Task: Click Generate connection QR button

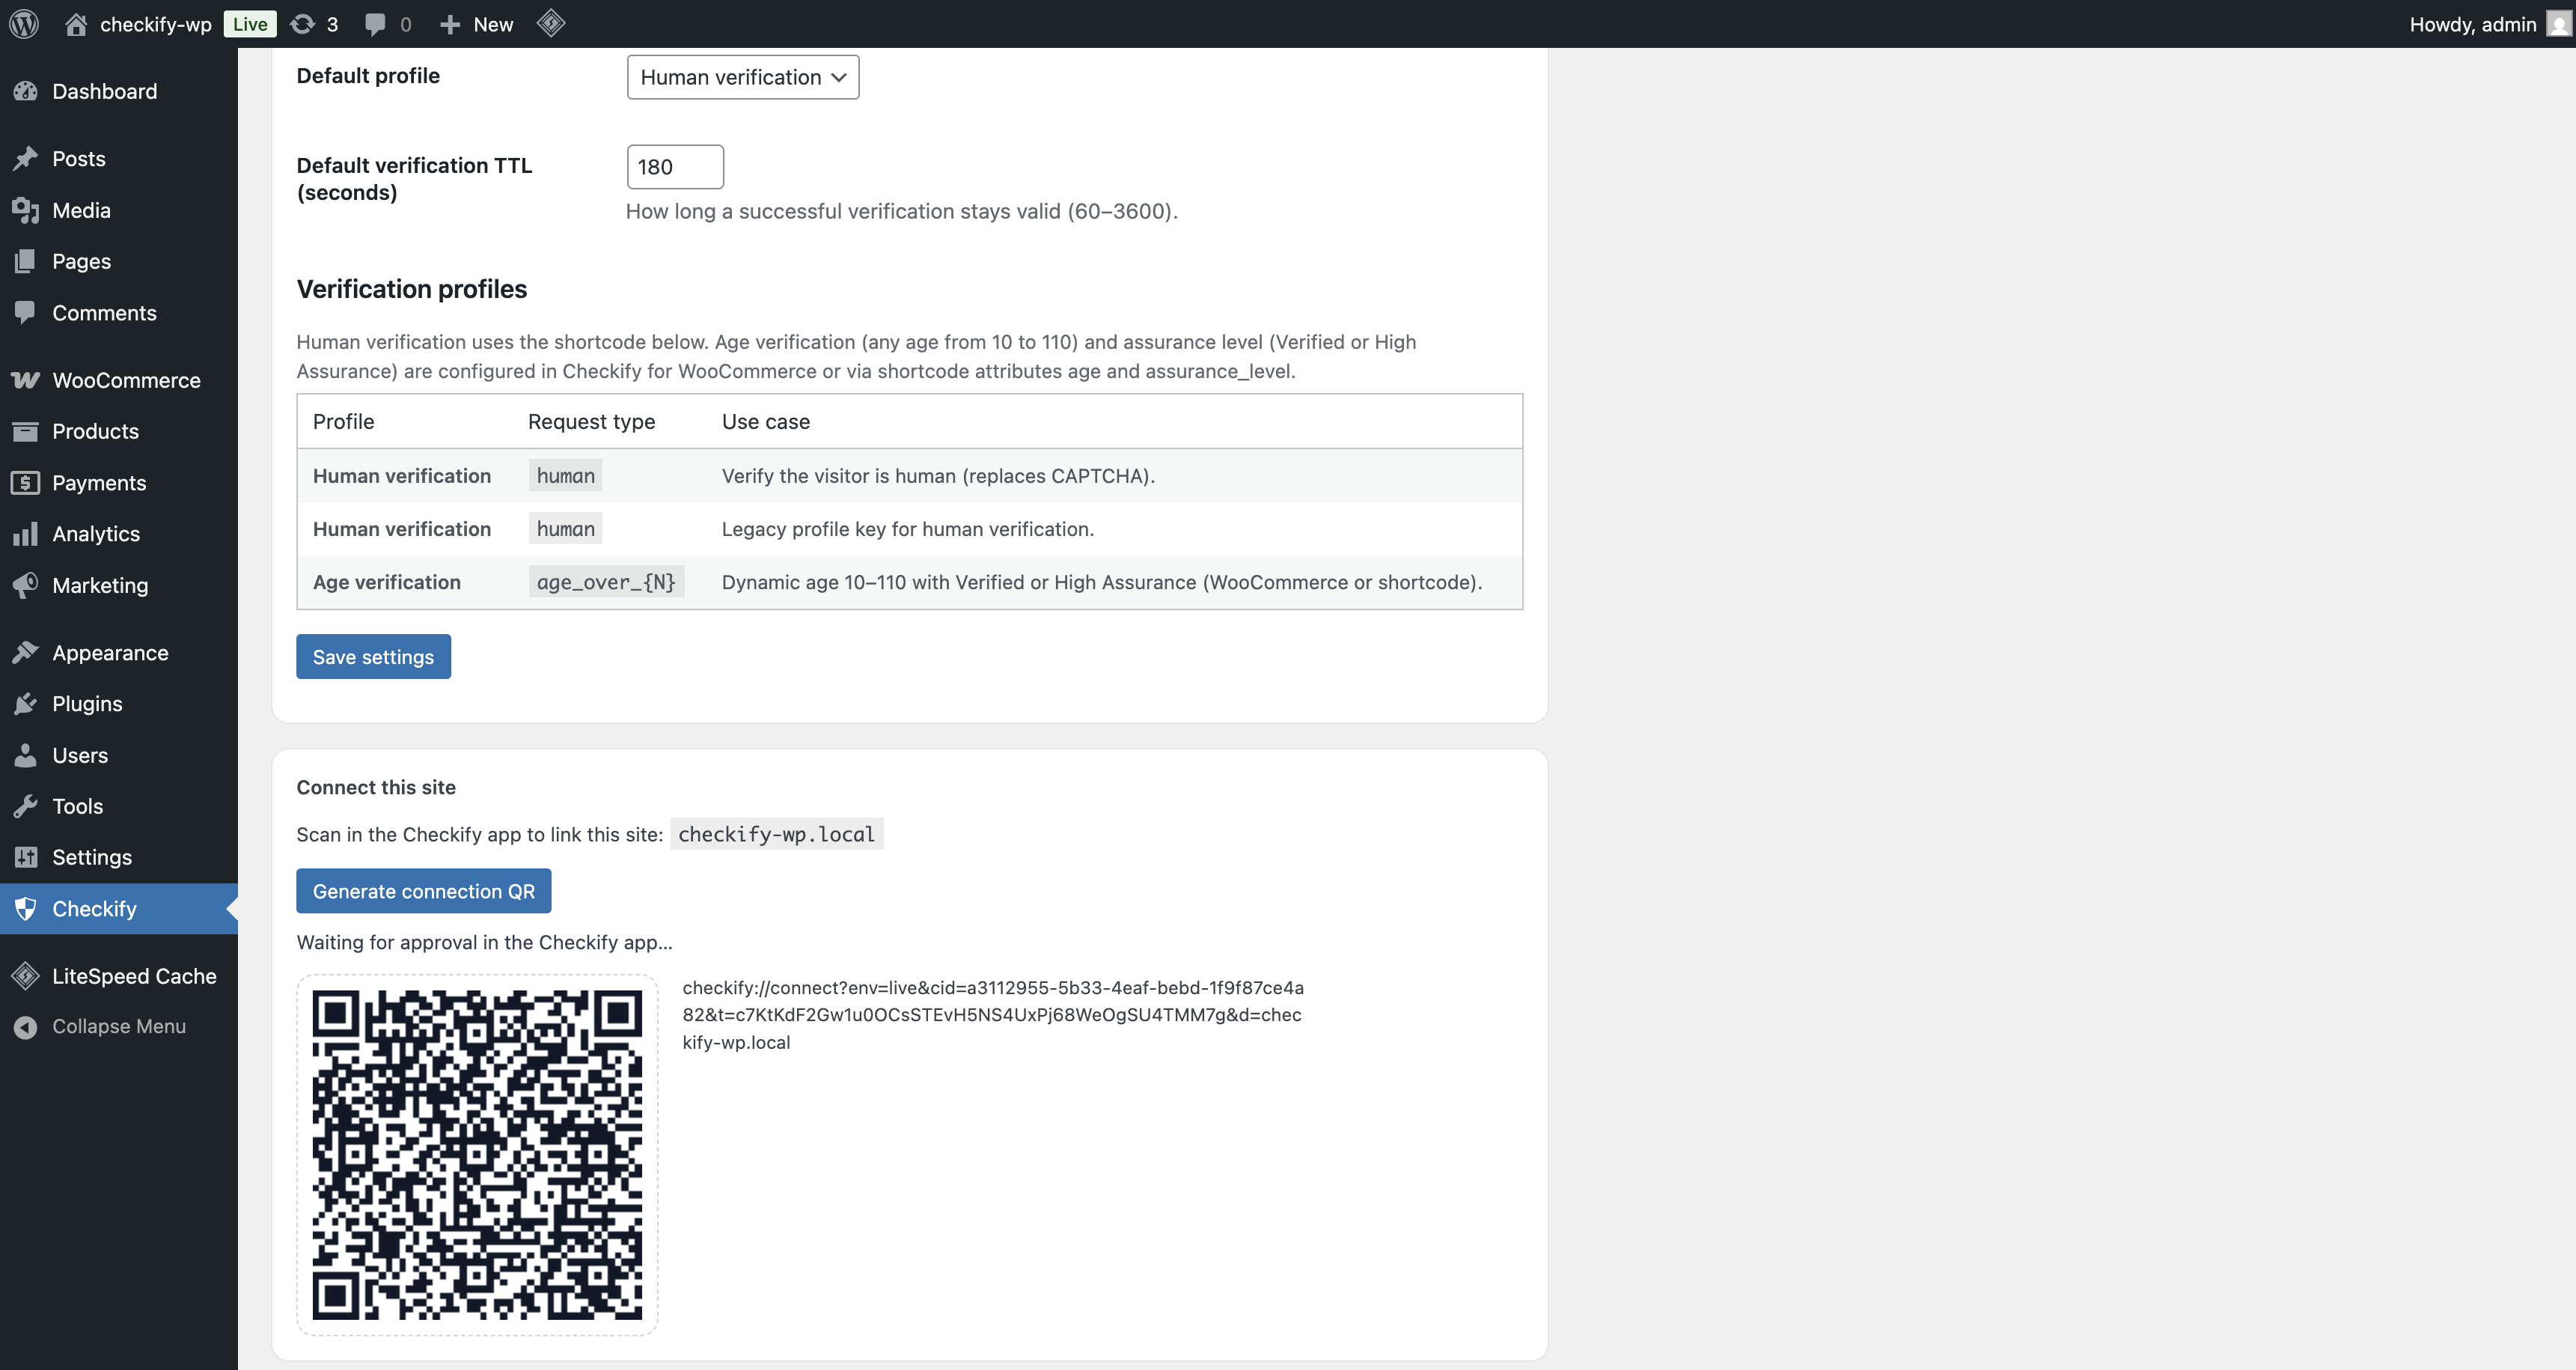Action: click(x=423, y=891)
